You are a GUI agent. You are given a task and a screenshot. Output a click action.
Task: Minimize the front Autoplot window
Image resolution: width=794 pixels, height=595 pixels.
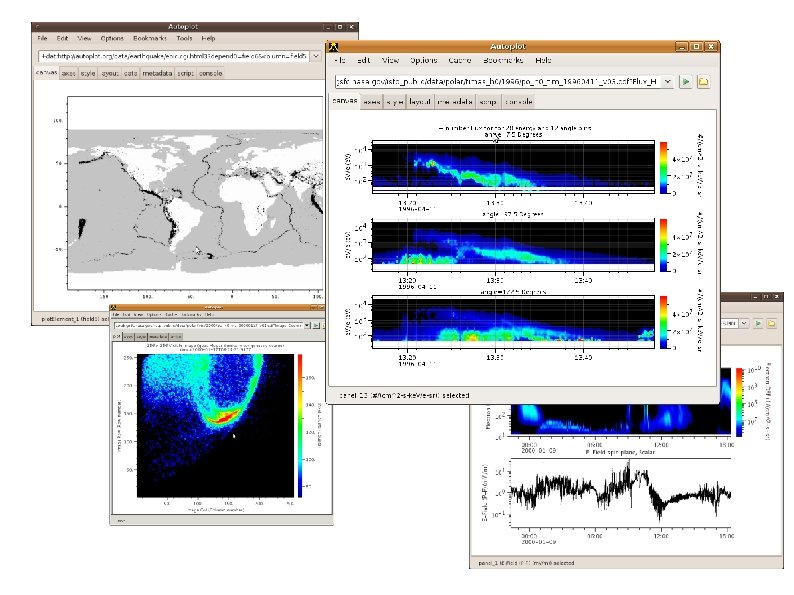[682, 47]
